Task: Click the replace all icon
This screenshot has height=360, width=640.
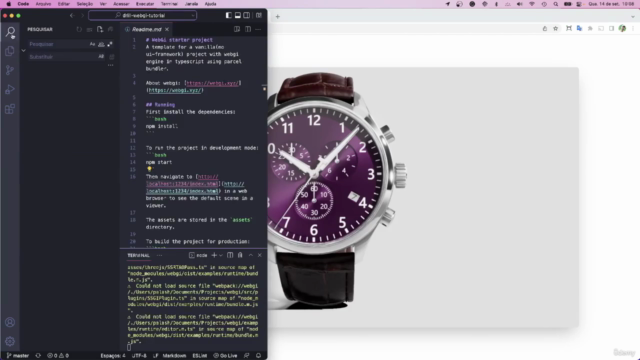Action: tap(112, 57)
